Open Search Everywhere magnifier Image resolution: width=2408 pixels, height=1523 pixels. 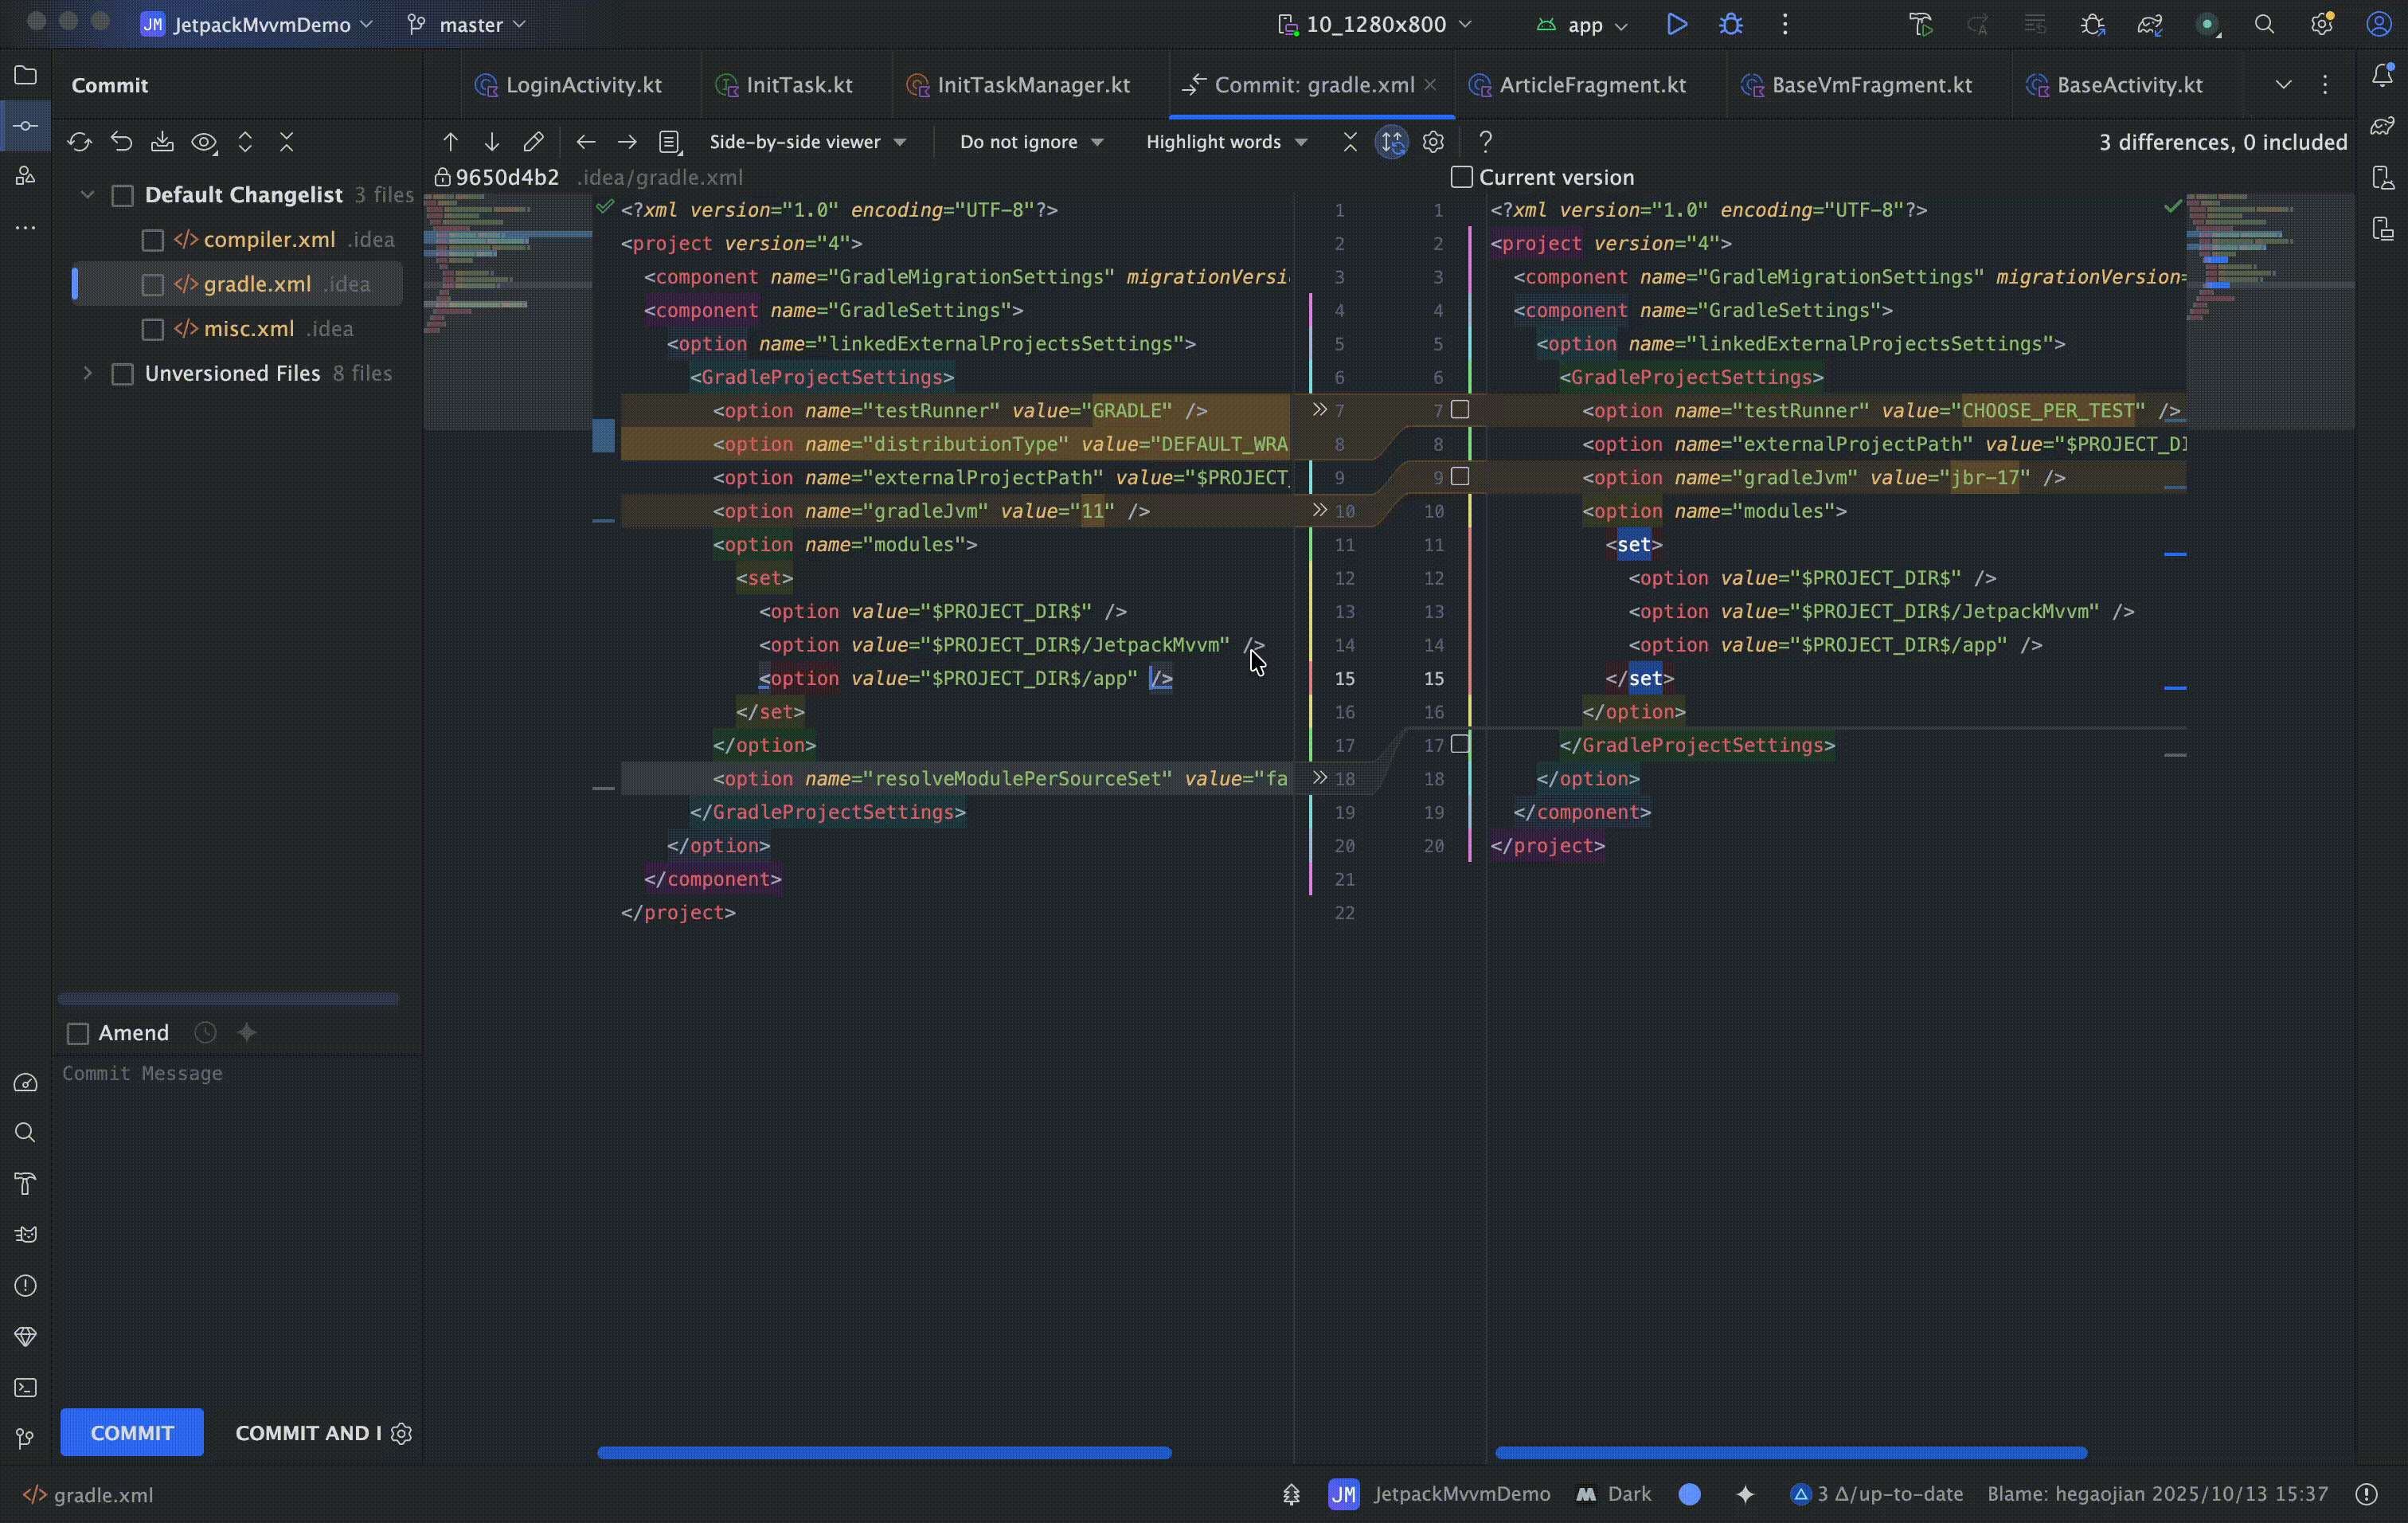click(x=2265, y=24)
